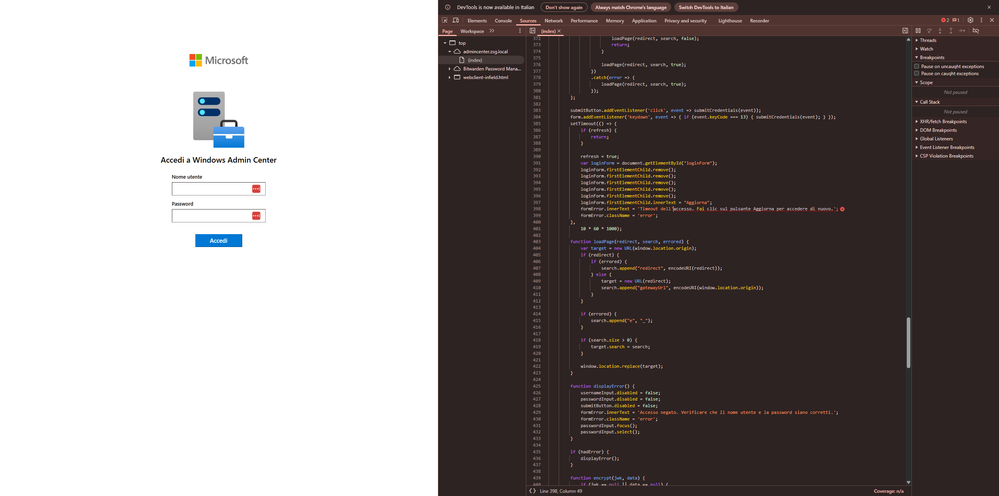
Task: Click Switch DevTools to Italian
Action: tap(706, 7)
